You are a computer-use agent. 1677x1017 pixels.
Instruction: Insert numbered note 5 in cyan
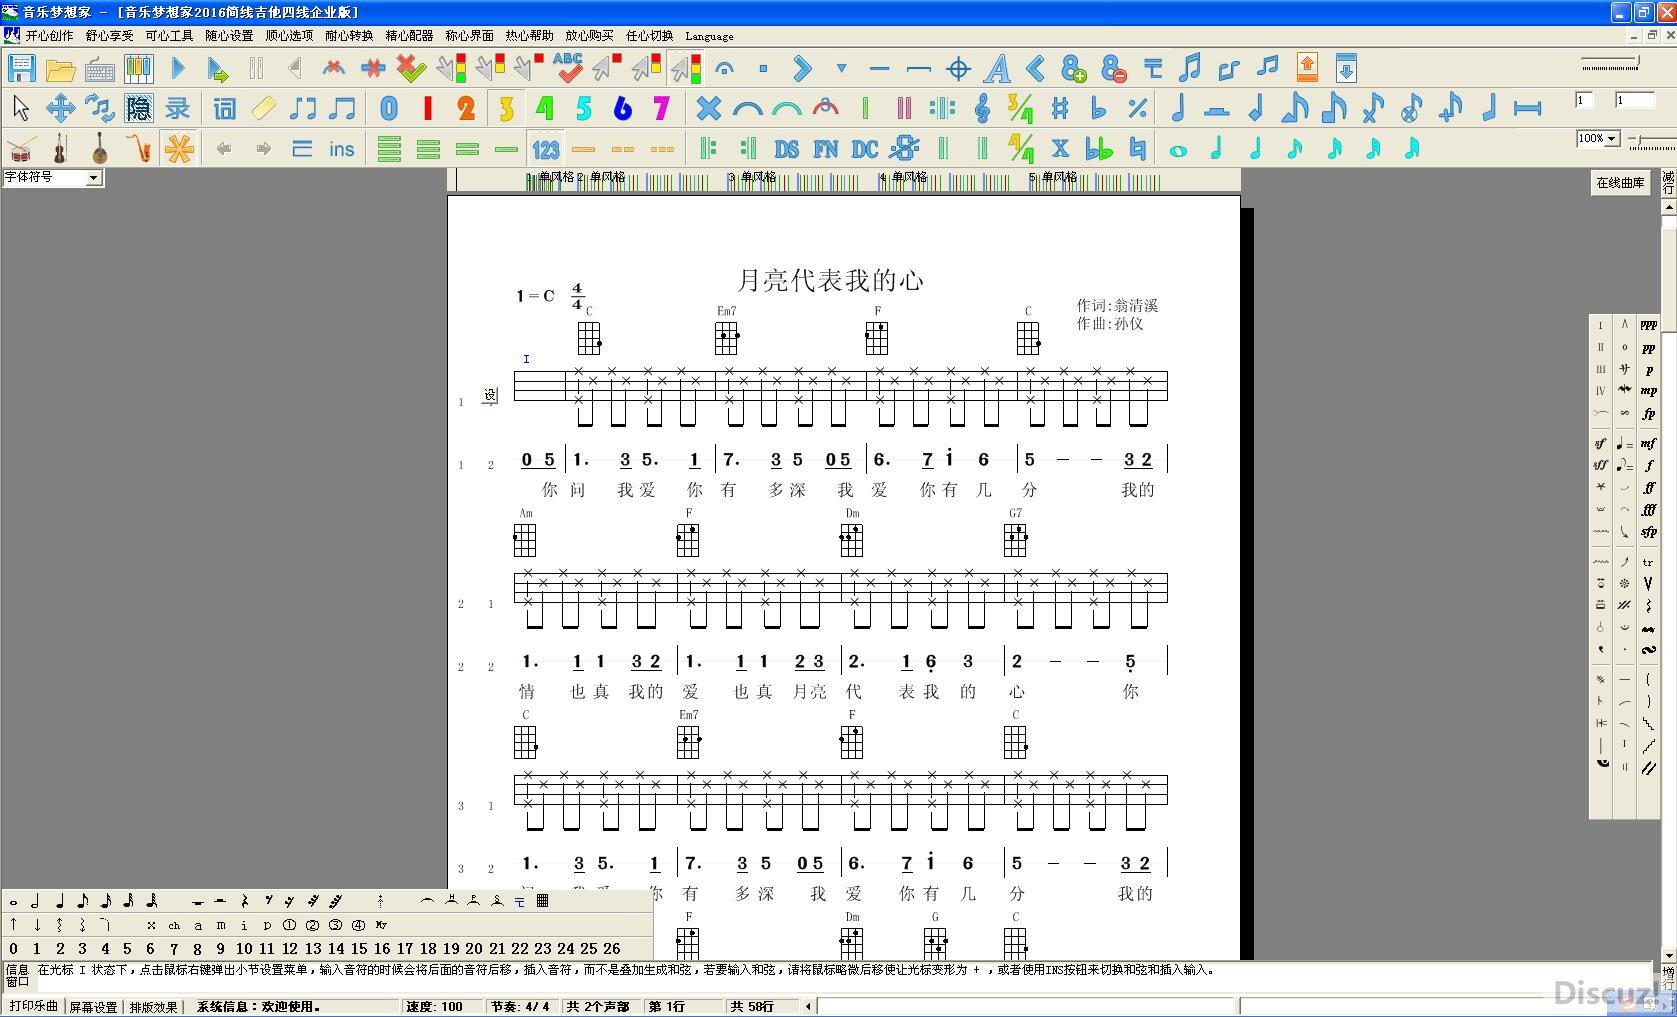click(584, 108)
